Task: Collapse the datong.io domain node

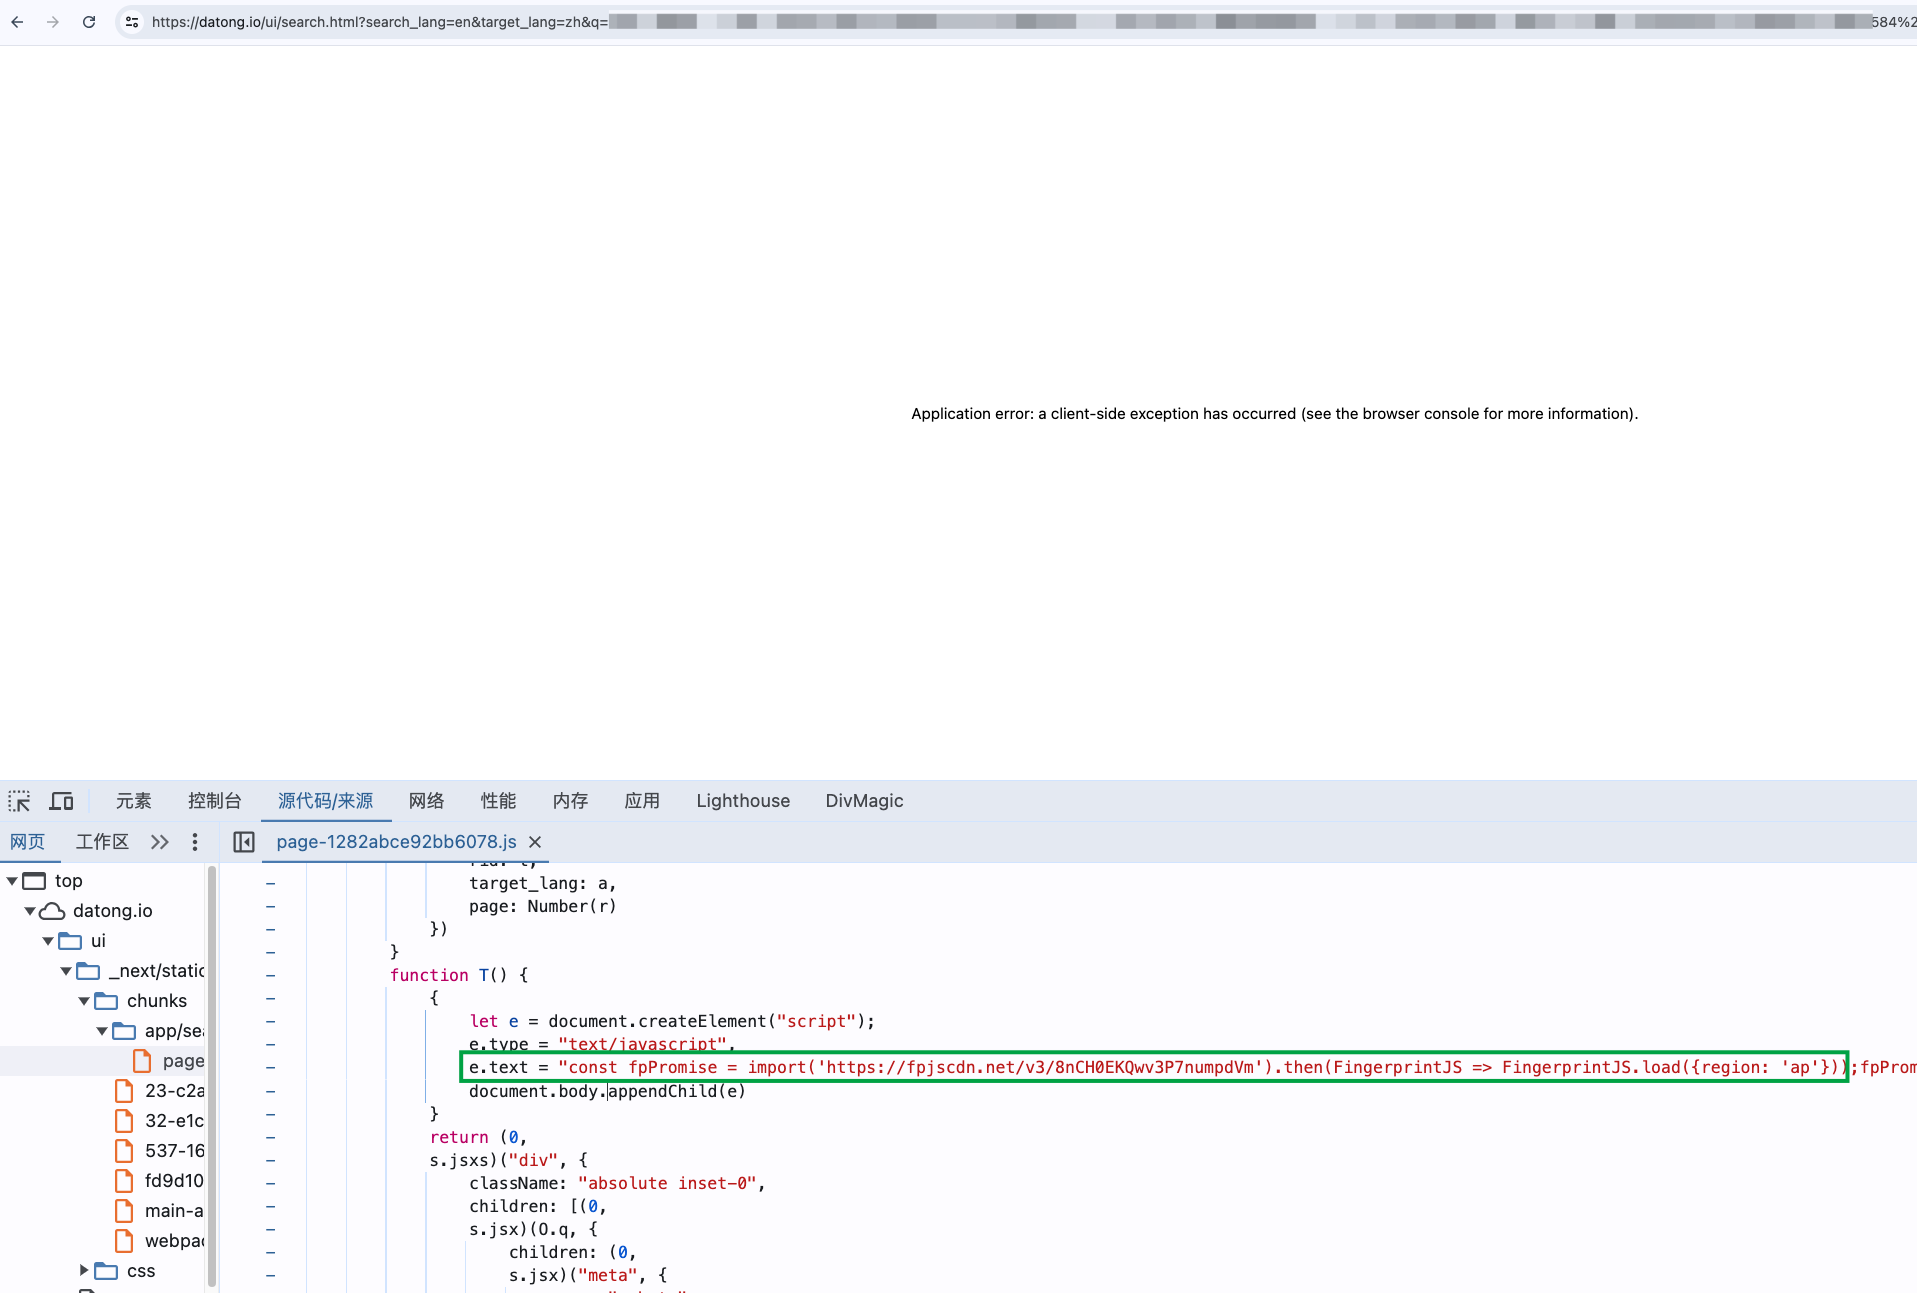Action: [x=30, y=911]
